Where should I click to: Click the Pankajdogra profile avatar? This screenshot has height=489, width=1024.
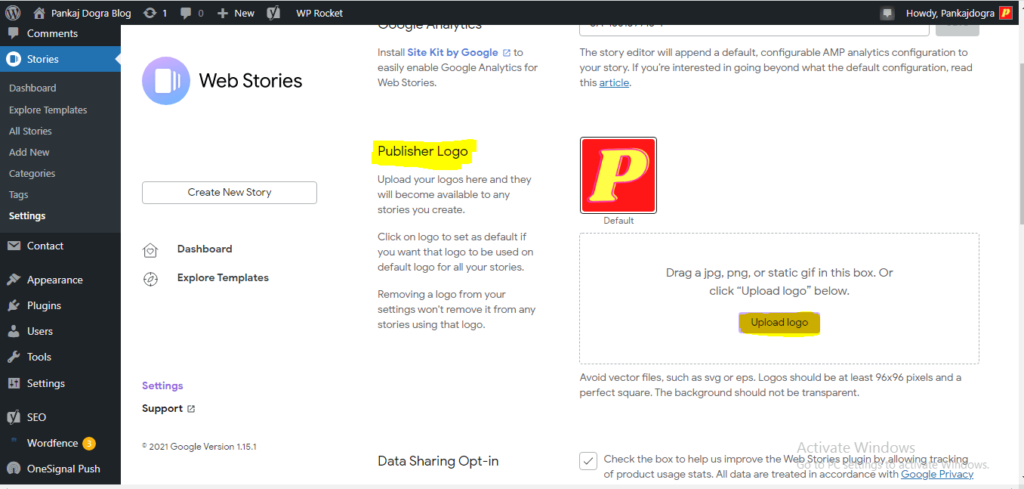[x=1006, y=13]
